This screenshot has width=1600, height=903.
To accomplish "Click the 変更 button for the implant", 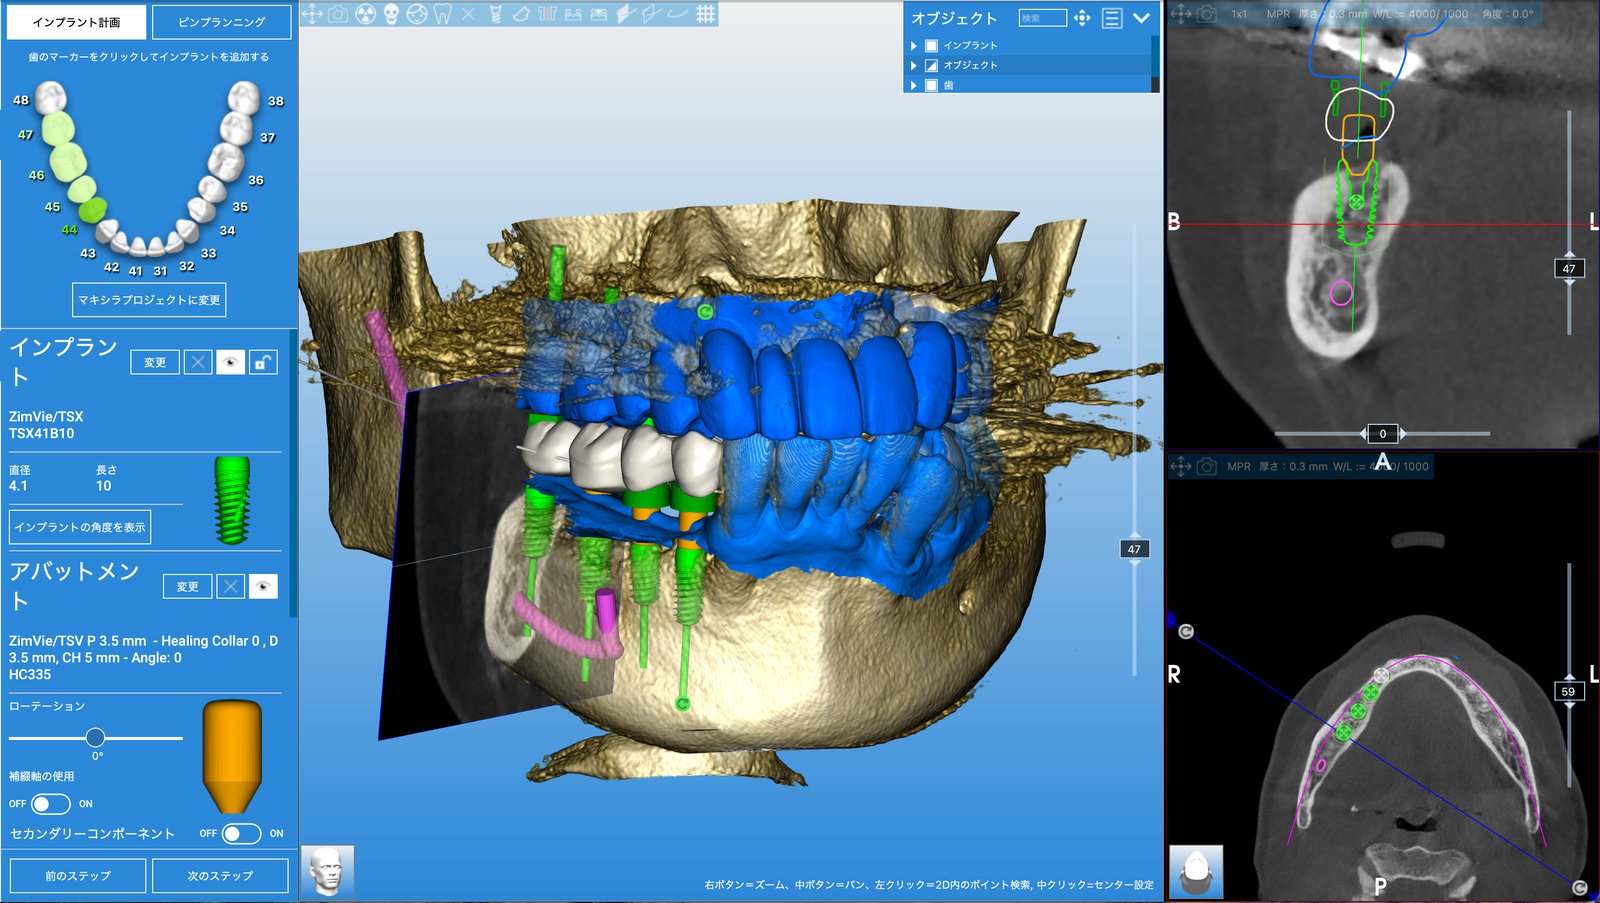I will [155, 362].
